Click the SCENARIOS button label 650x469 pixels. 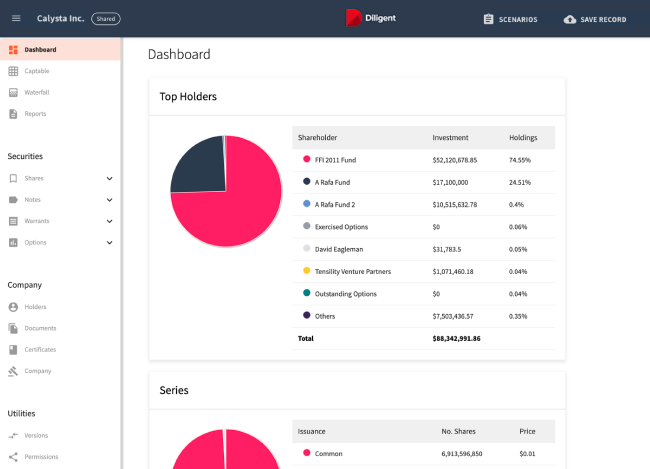(518, 19)
